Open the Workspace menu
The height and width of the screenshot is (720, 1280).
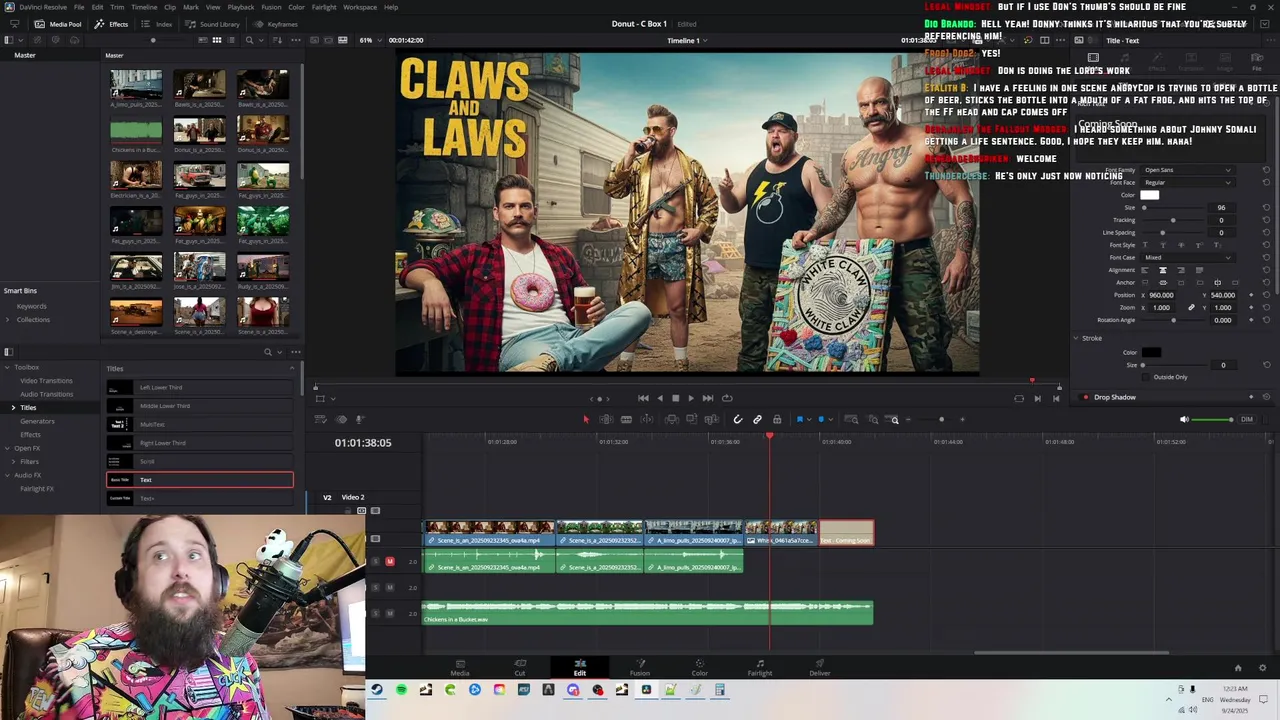pyautogui.click(x=360, y=7)
